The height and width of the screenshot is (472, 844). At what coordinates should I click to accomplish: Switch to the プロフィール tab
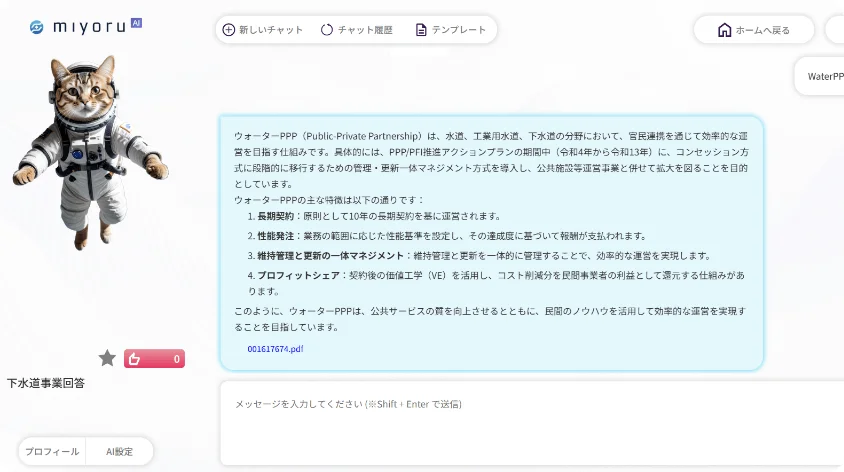52,451
